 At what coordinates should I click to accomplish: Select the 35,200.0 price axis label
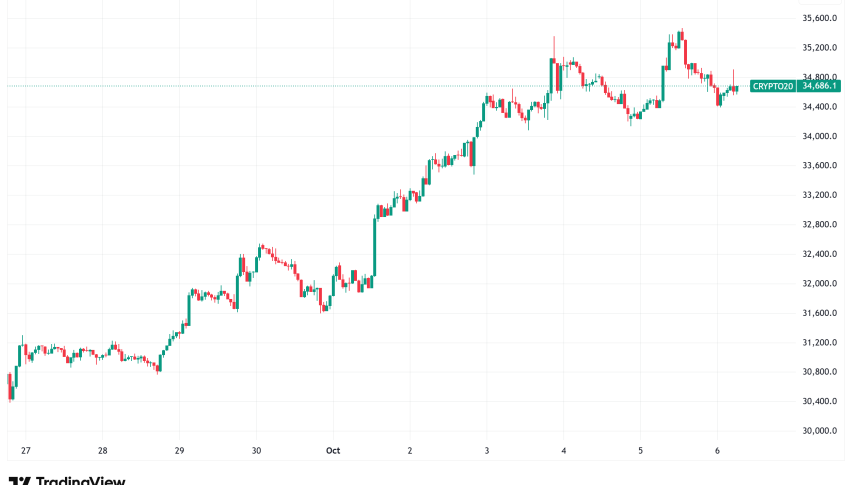coord(819,48)
